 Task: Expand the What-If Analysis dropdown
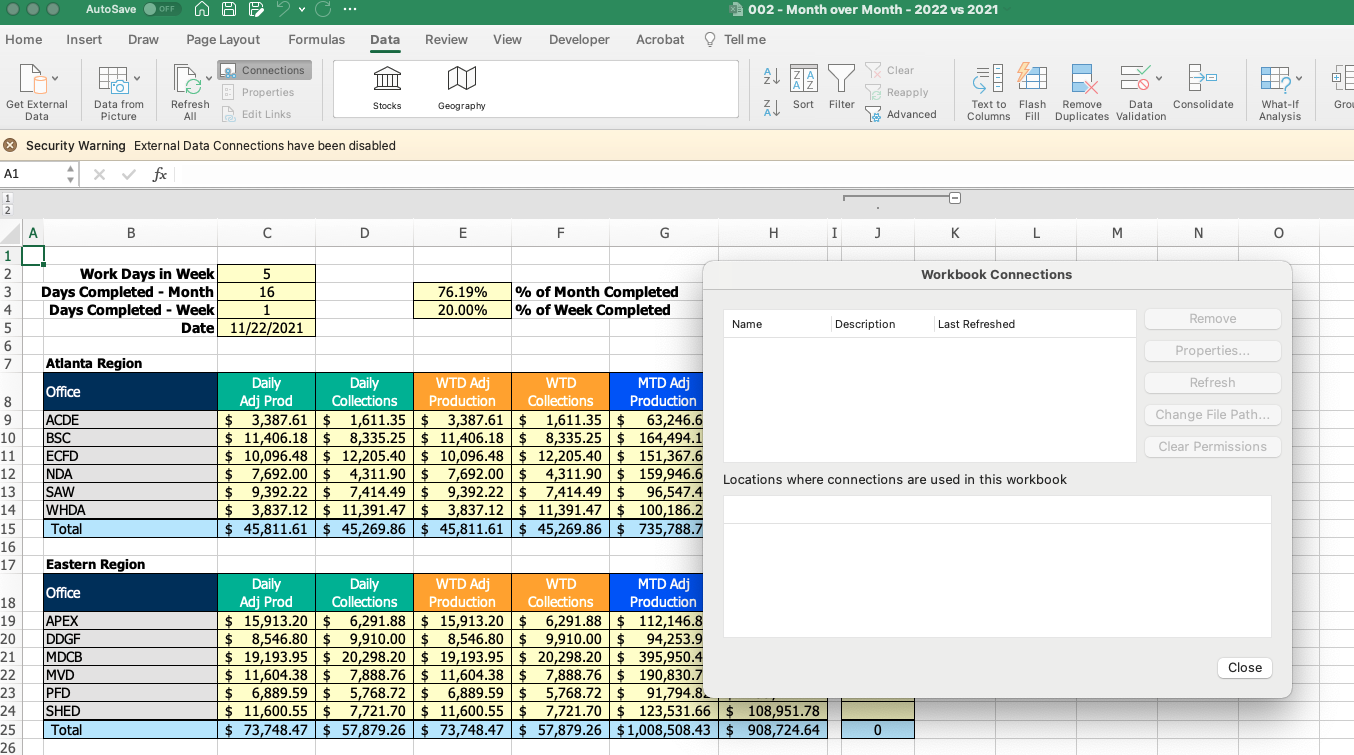click(x=1299, y=78)
